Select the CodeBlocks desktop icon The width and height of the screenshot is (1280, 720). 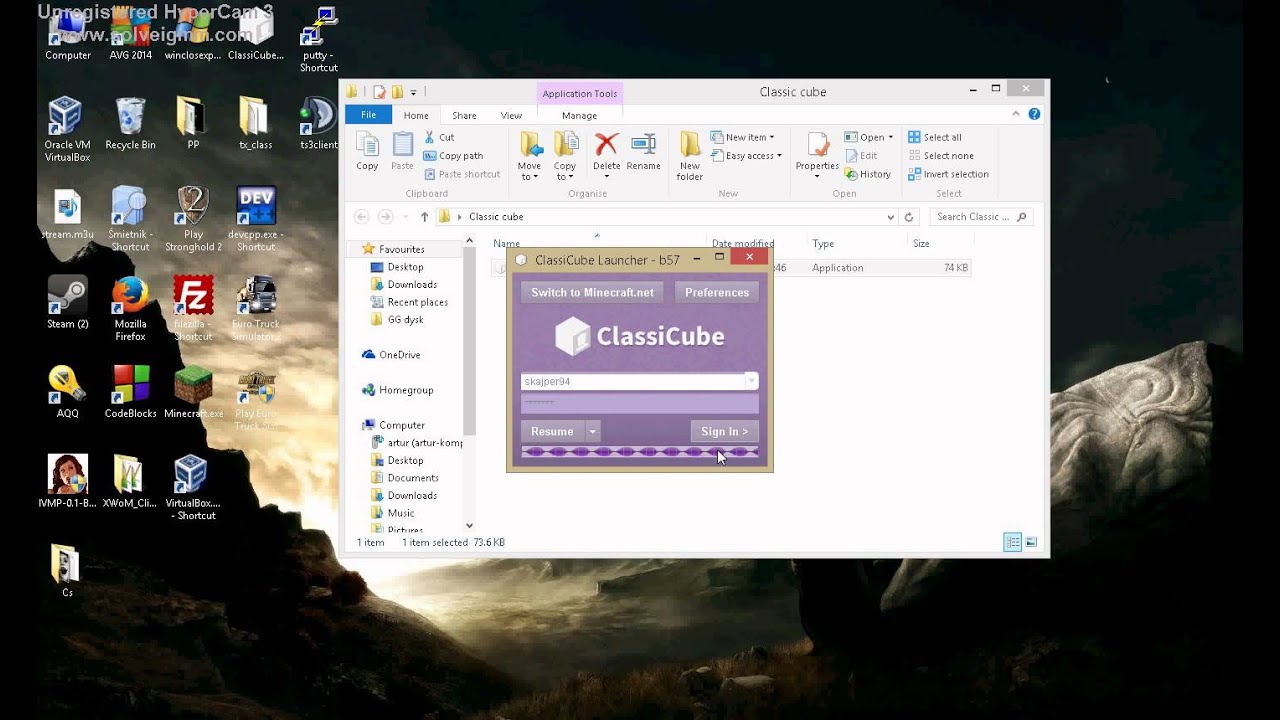[130, 393]
